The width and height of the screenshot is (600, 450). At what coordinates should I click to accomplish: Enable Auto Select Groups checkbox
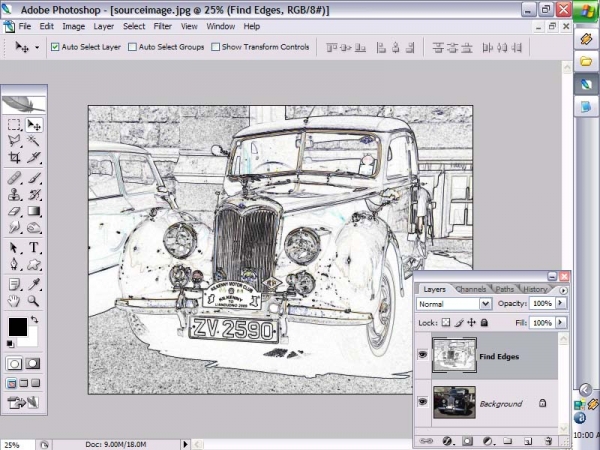(x=132, y=47)
